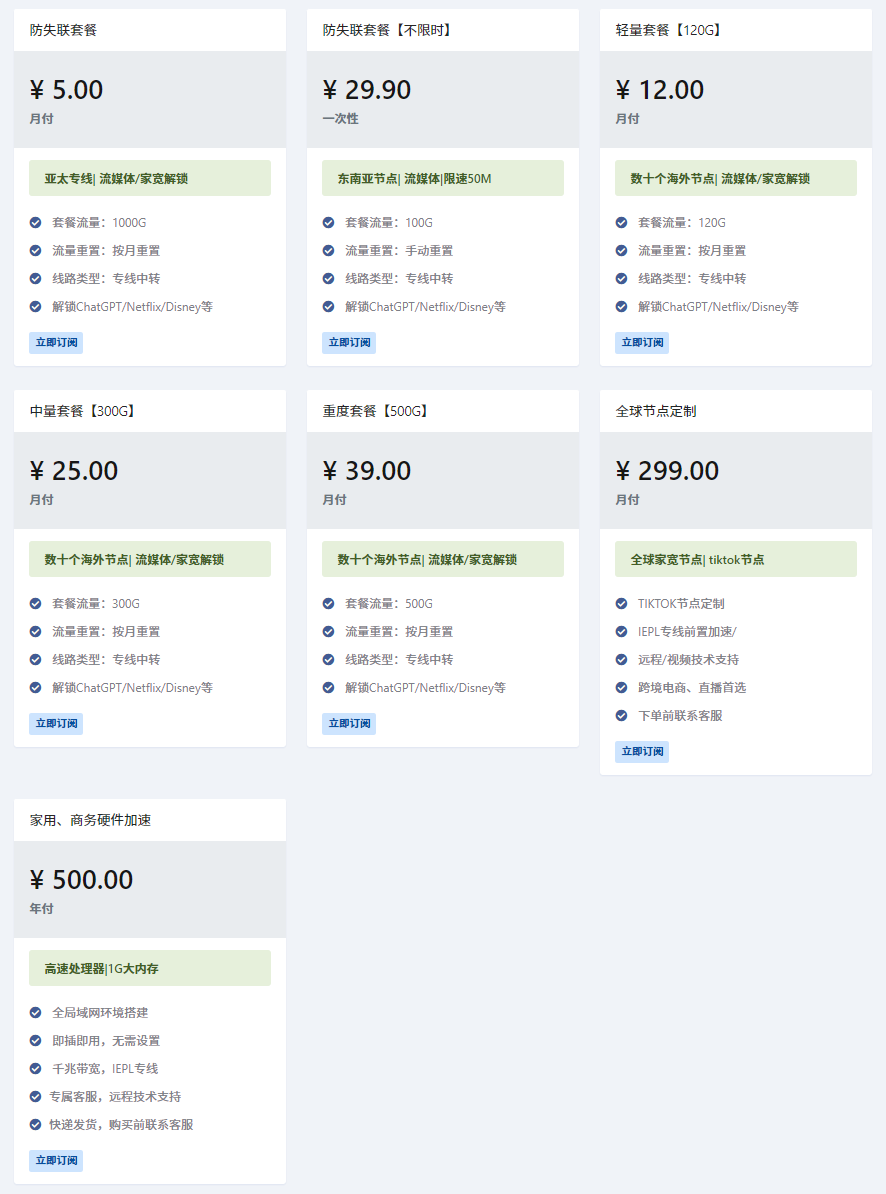Image resolution: width=886 pixels, height=1194 pixels.
Task: Click the 亚太专线| 流媒体/家宽解锁 banner
Action: click(x=150, y=178)
